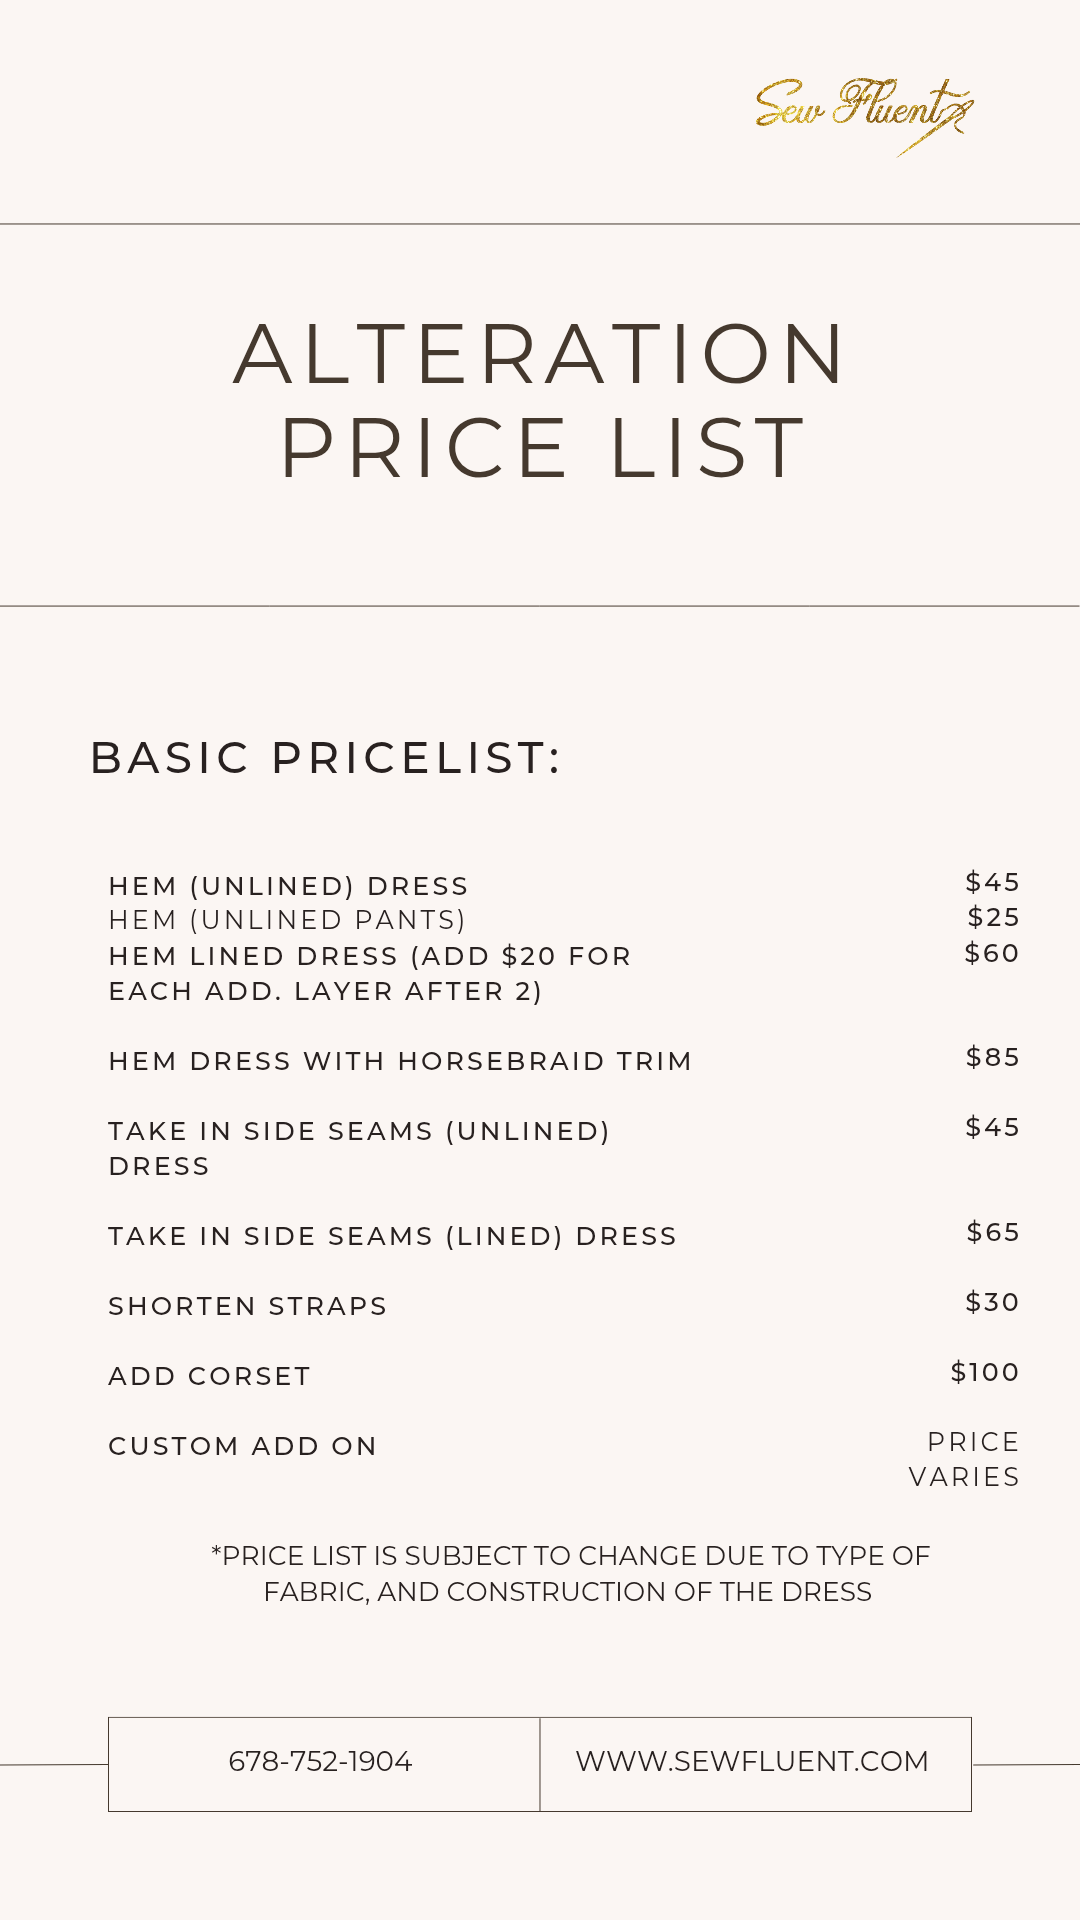Click the Add Corset item

click(x=210, y=1376)
